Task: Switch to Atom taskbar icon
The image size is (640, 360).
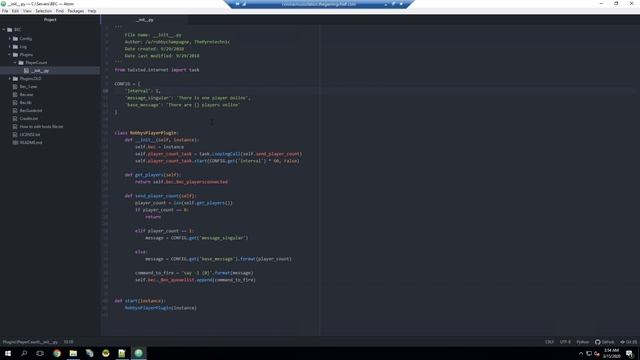Action: click(138, 353)
